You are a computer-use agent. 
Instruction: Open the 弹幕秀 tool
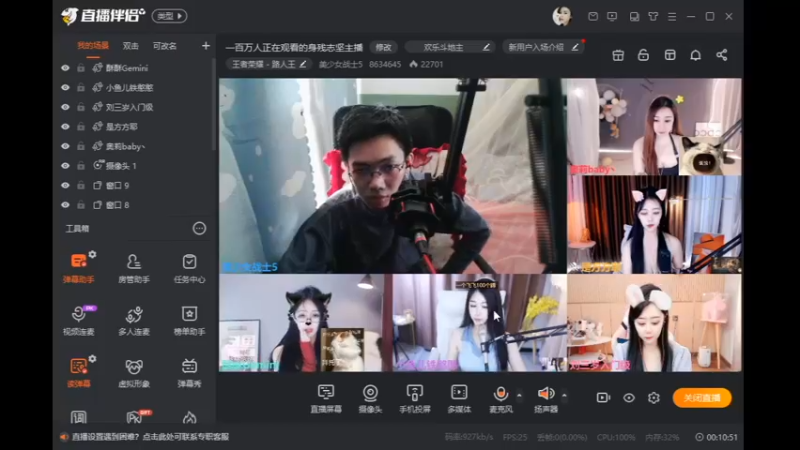coord(189,372)
